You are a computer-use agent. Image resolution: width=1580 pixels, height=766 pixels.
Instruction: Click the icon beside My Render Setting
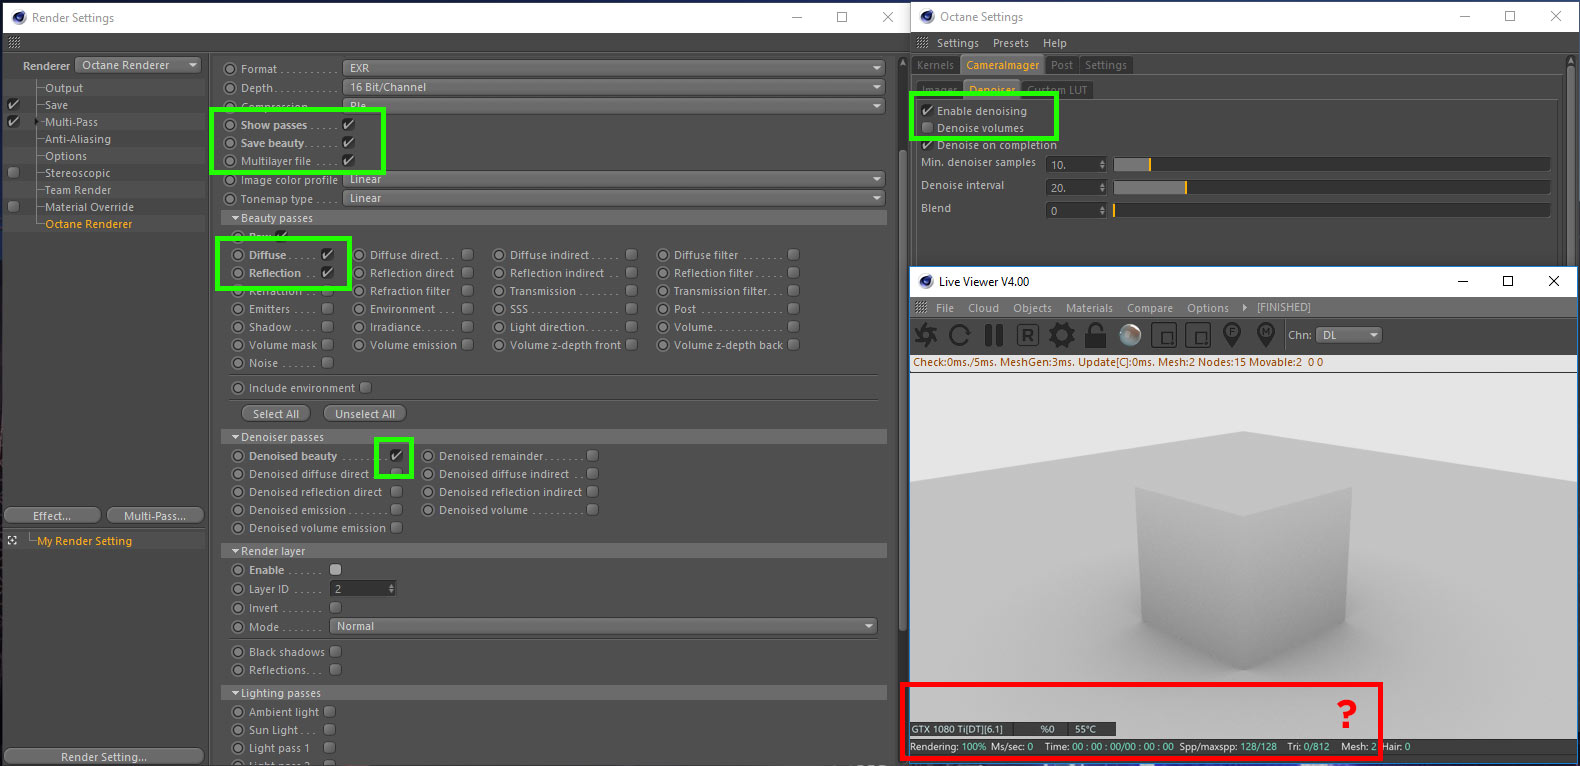(12, 540)
